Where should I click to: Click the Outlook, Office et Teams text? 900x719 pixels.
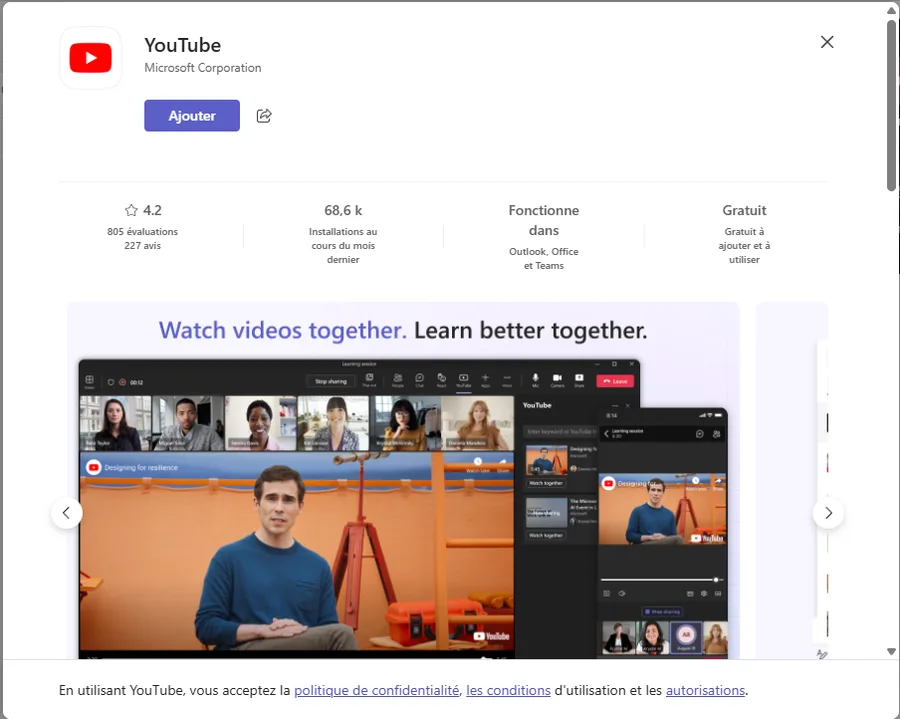point(544,258)
